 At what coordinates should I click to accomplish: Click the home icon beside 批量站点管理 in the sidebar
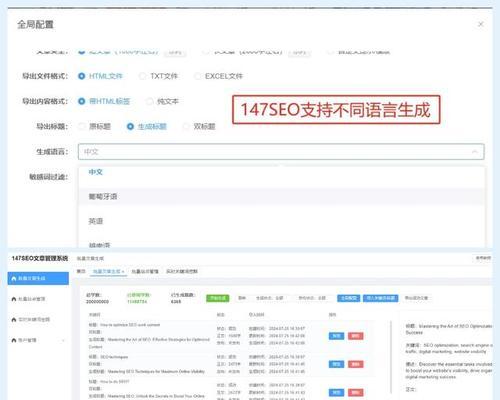[x=14, y=299]
